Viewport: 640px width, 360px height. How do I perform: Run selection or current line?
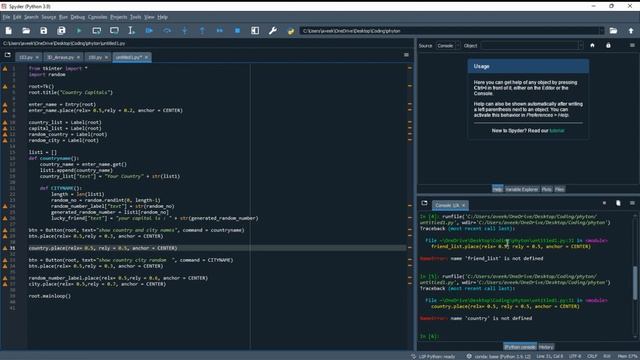(131, 31)
